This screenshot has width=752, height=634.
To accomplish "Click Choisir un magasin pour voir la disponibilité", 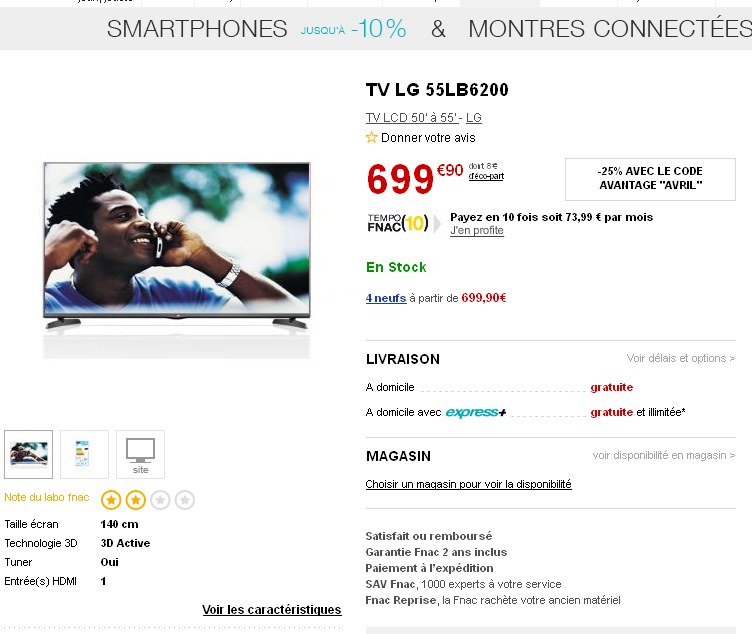I will 468,484.
